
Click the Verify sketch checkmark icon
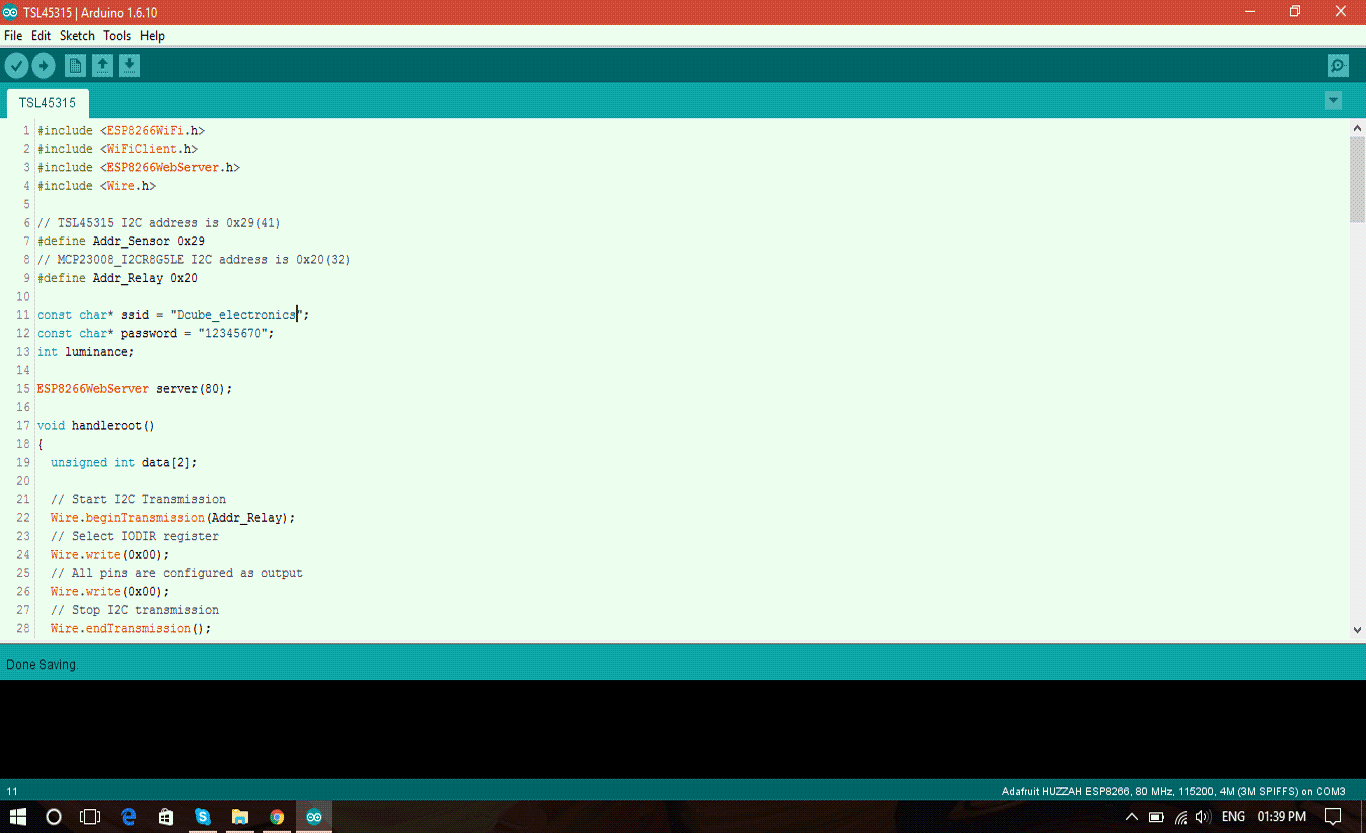tap(16, 66)
